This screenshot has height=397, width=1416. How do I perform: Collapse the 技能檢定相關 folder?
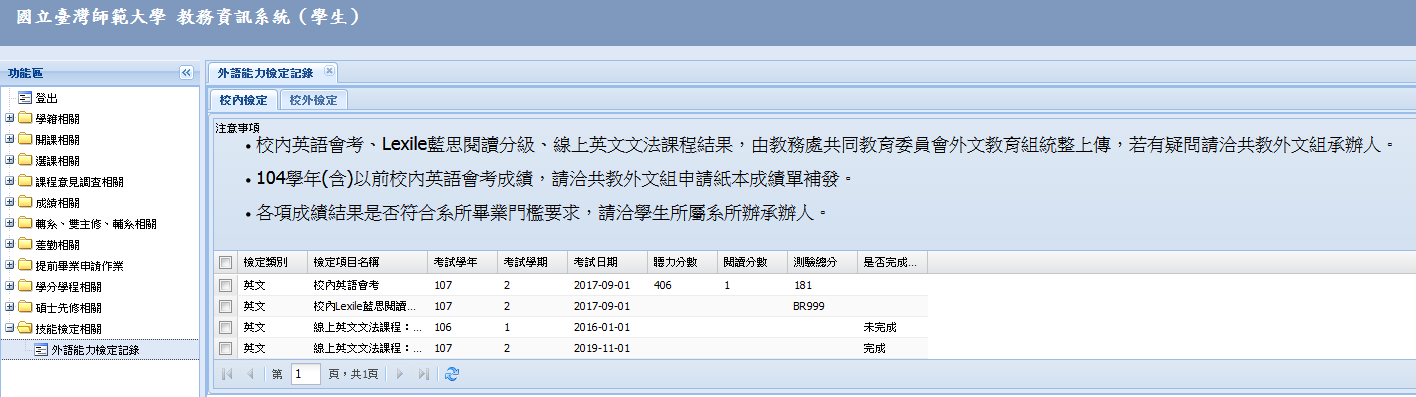[9, 329]
